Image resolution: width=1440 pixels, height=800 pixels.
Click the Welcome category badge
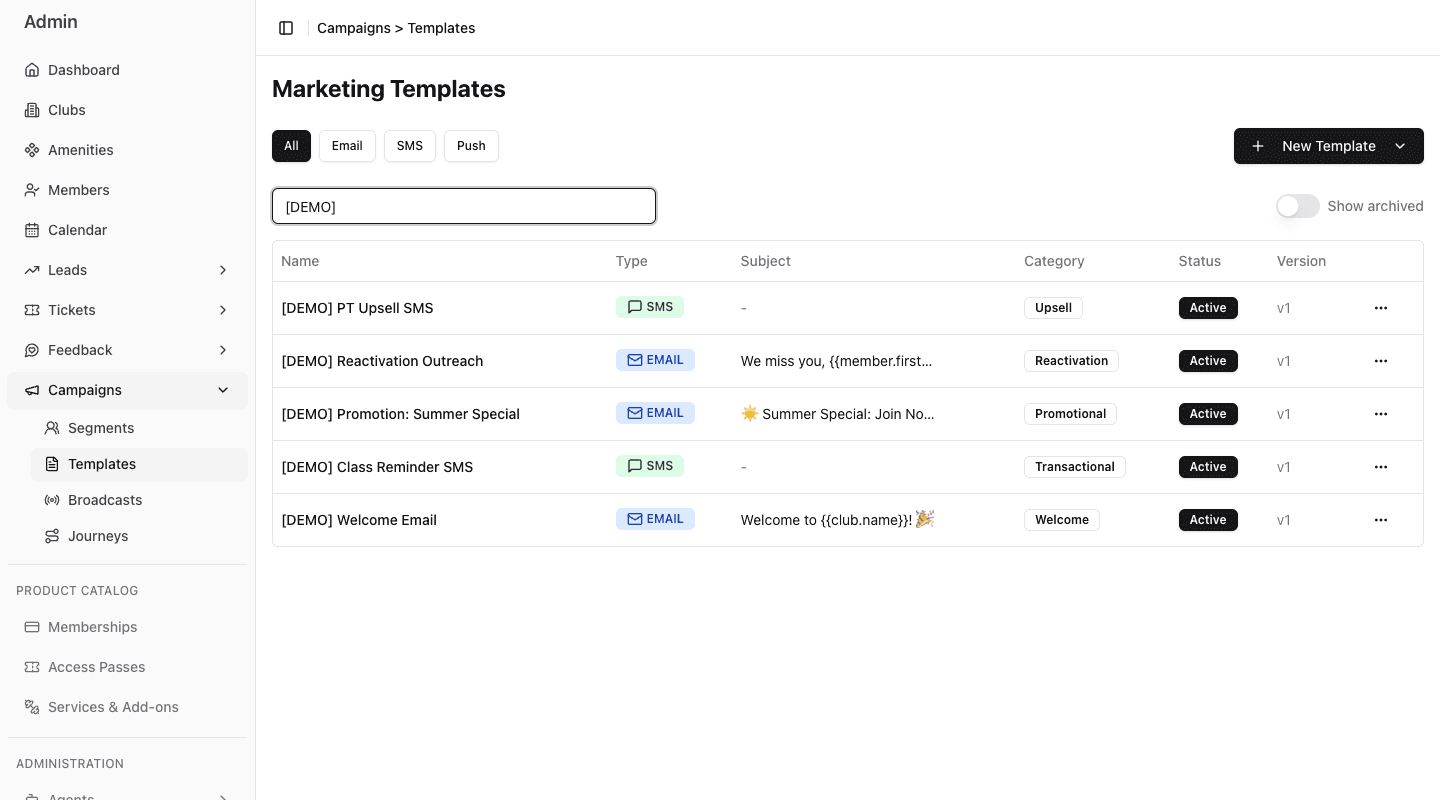pyautogui.click(x=1062, y=520)
